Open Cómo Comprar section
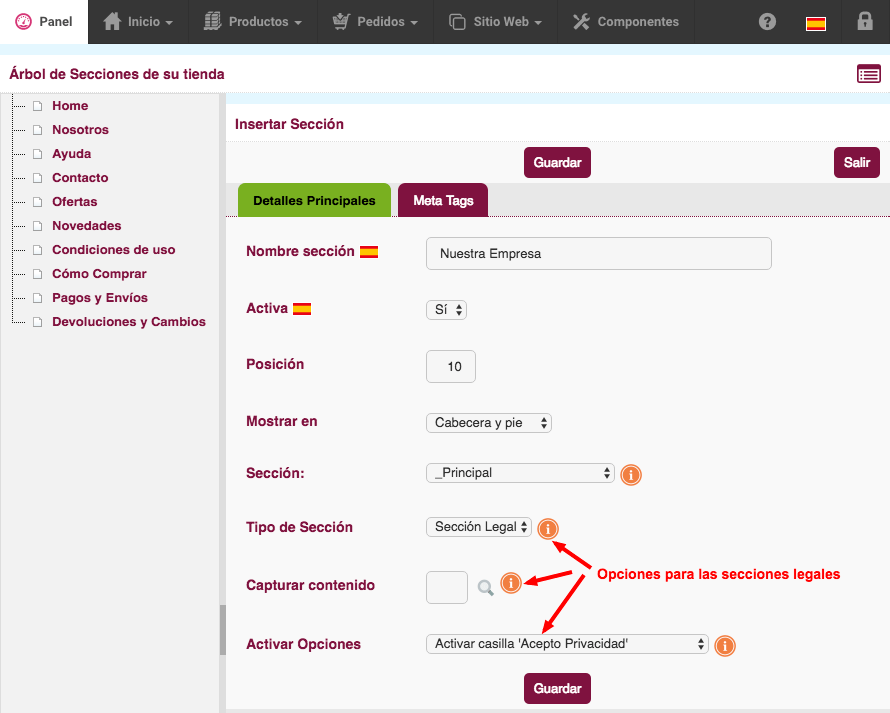The image size is (890, 713). [x=99, y=274]
